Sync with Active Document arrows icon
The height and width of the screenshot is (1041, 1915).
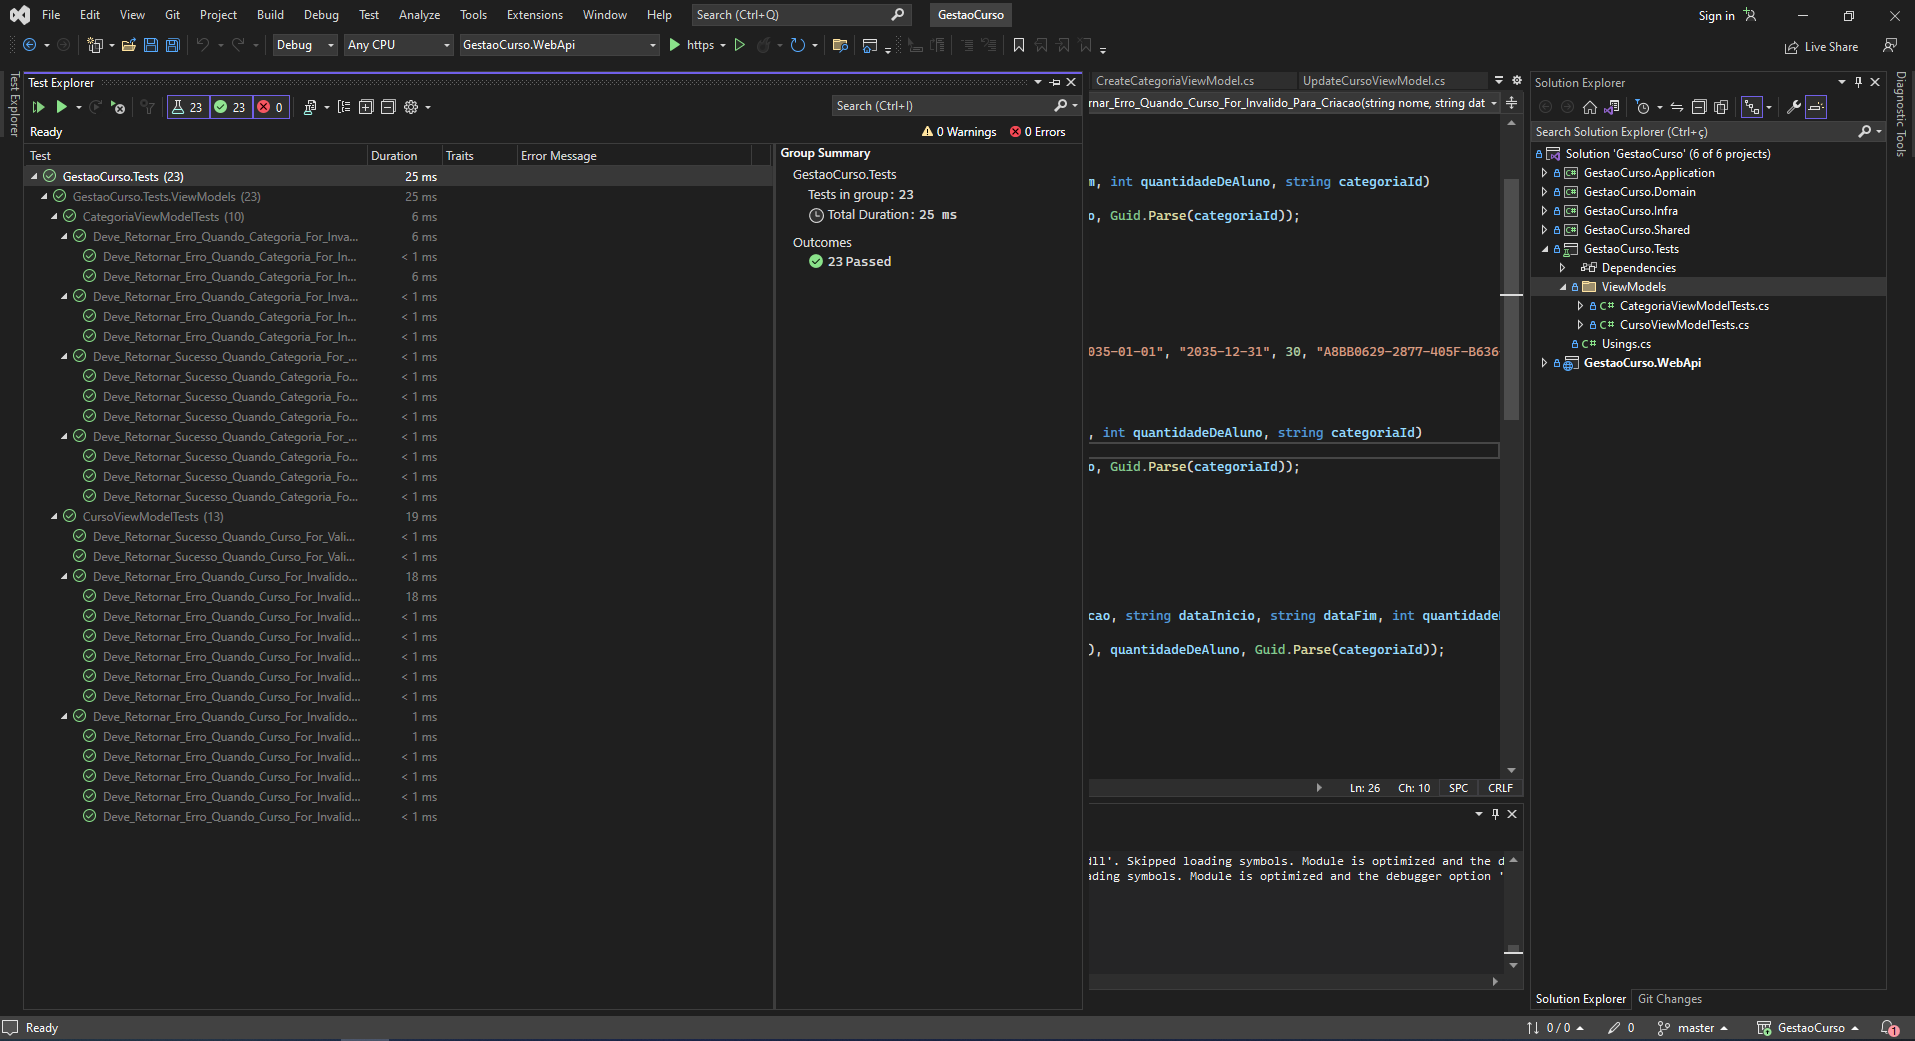point(1677,107)
